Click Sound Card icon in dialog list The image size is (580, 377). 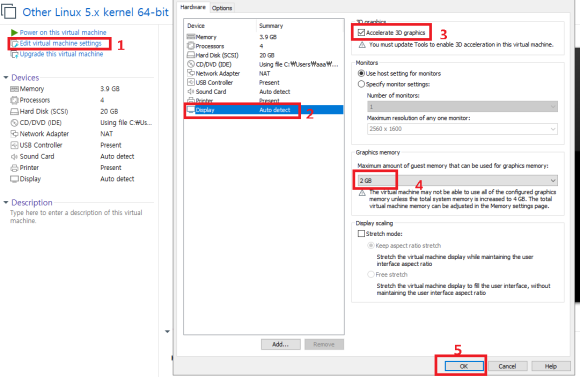click(191, 91)
